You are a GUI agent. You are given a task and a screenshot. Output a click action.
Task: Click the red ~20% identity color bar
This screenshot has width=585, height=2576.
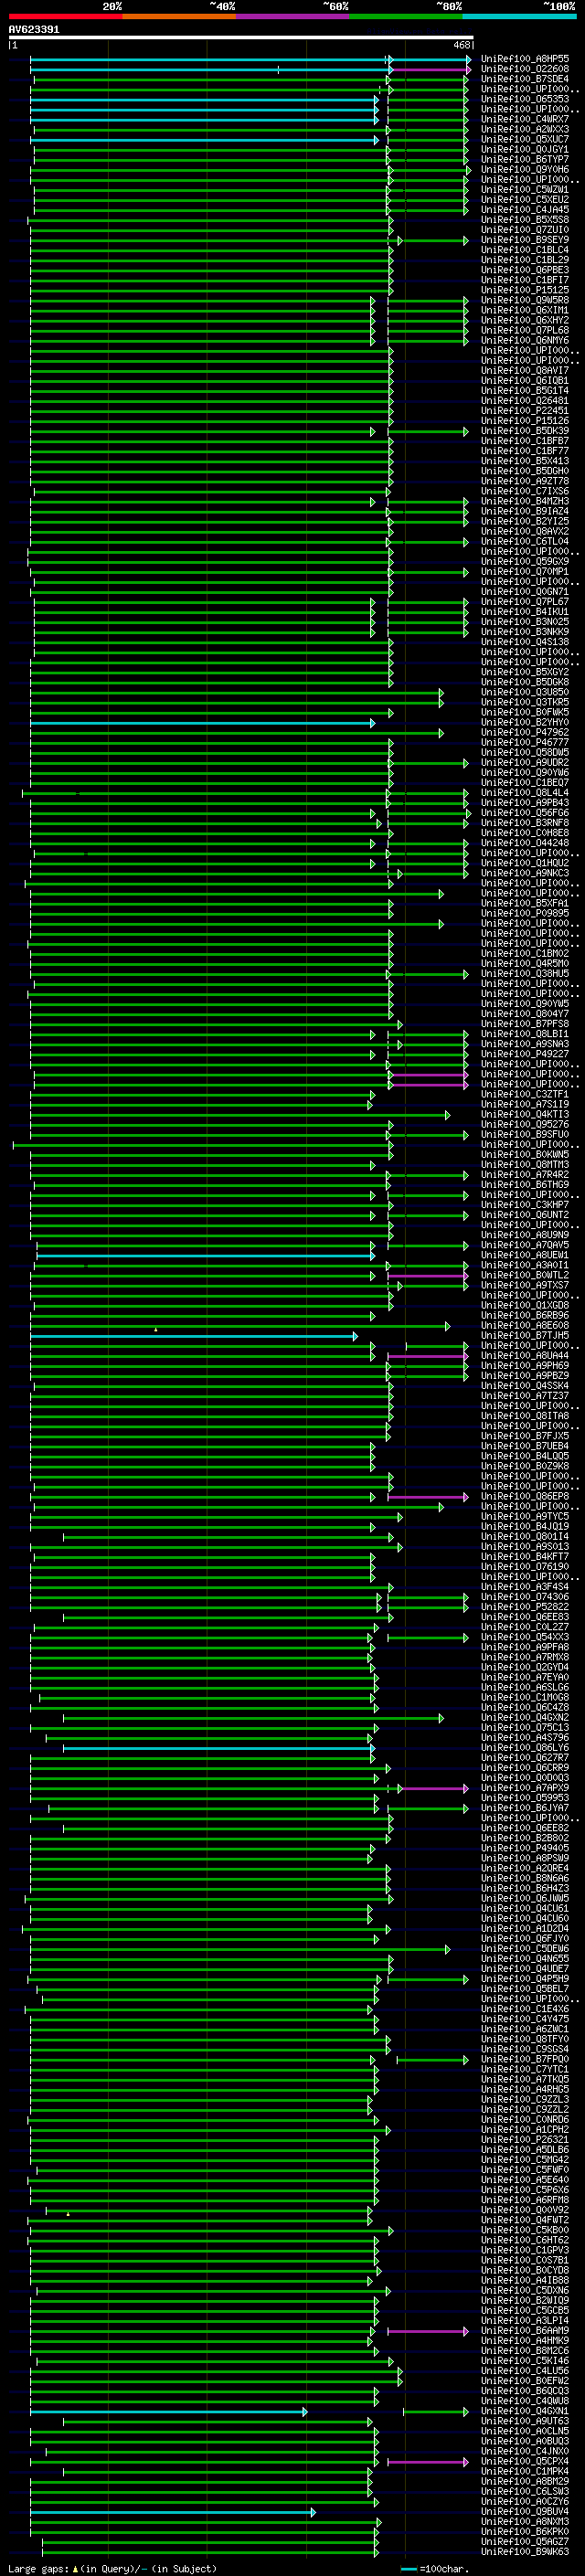click(65, 16)
